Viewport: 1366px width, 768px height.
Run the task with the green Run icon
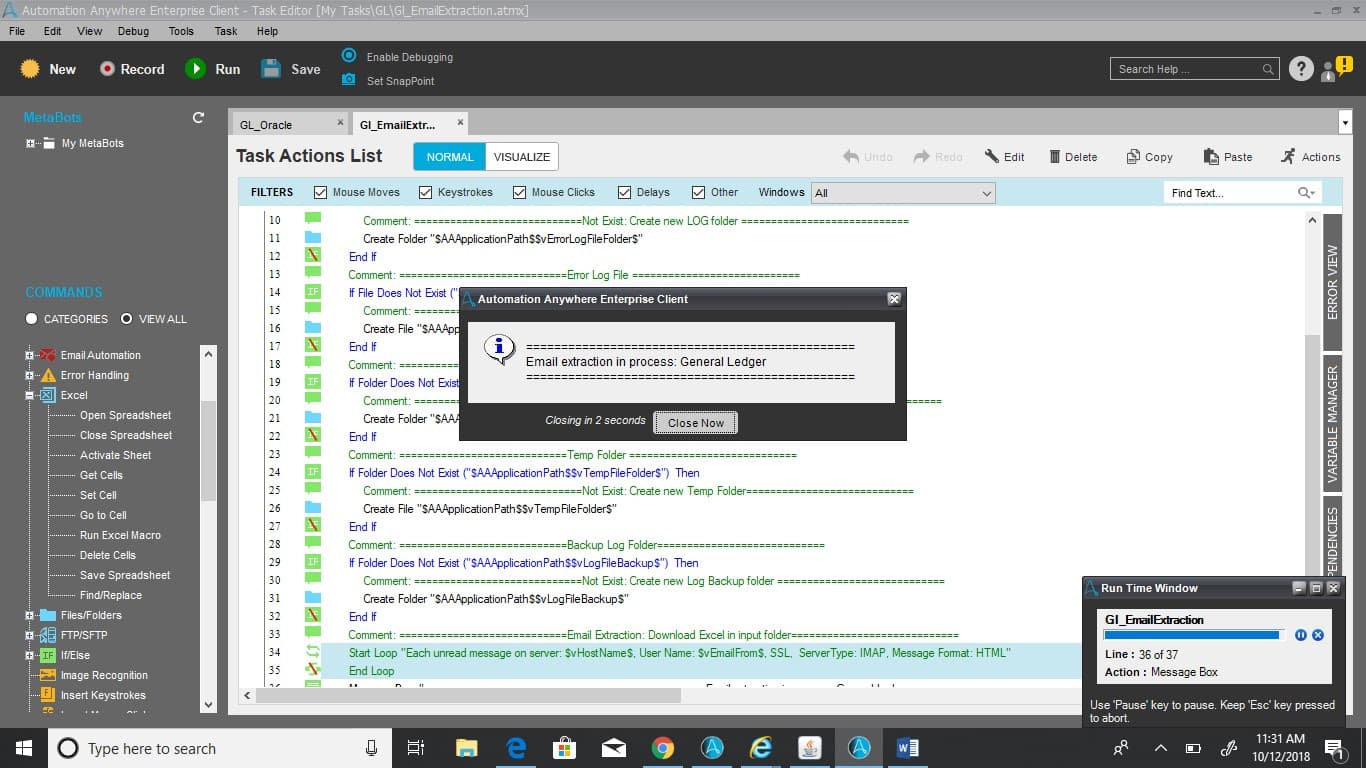(x=195, y=69)
